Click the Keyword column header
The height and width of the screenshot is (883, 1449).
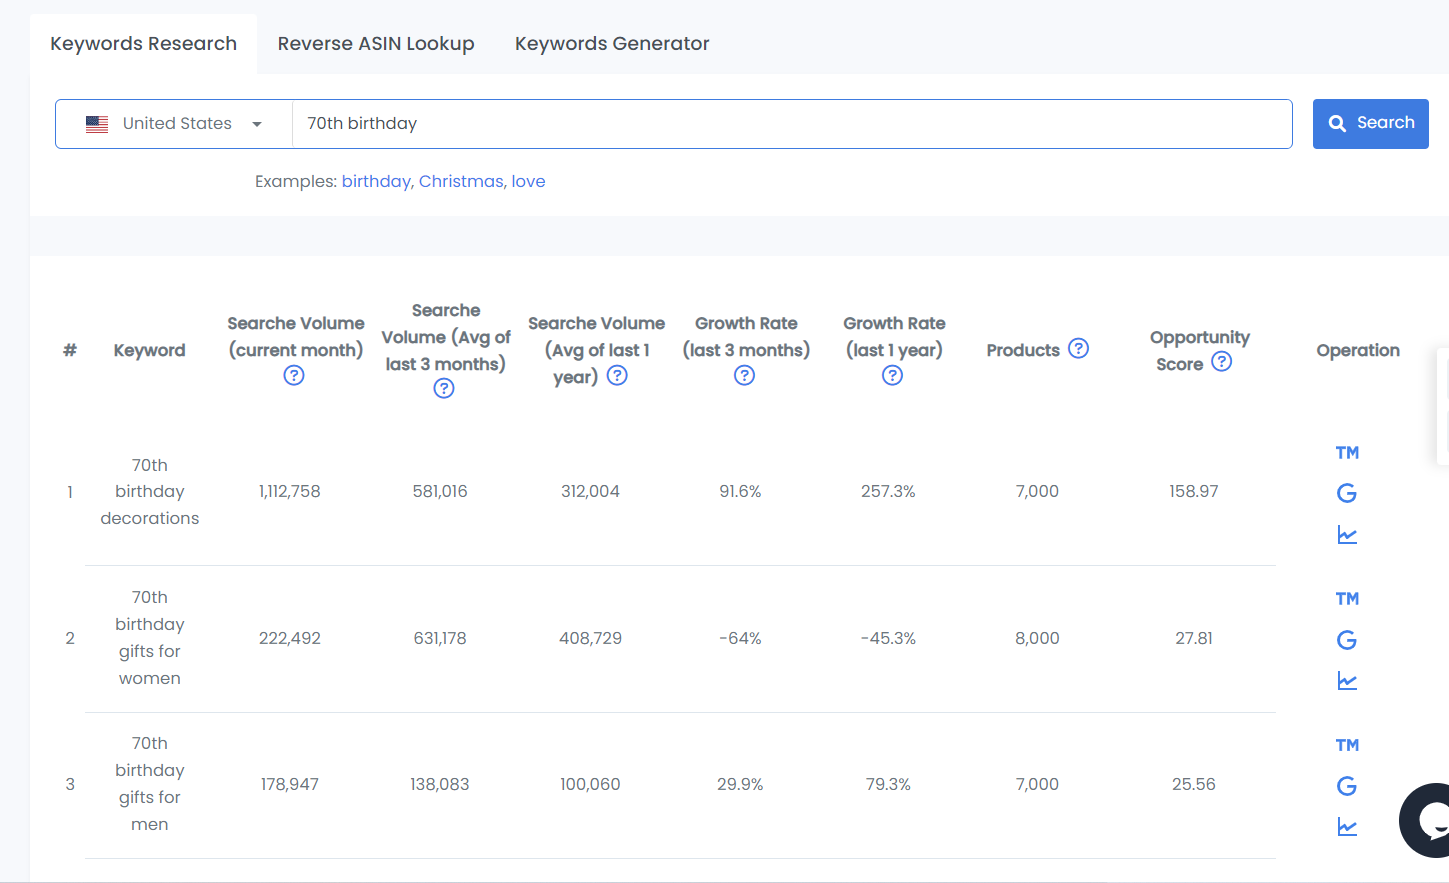pyautogui.click(x=150, y=350)
